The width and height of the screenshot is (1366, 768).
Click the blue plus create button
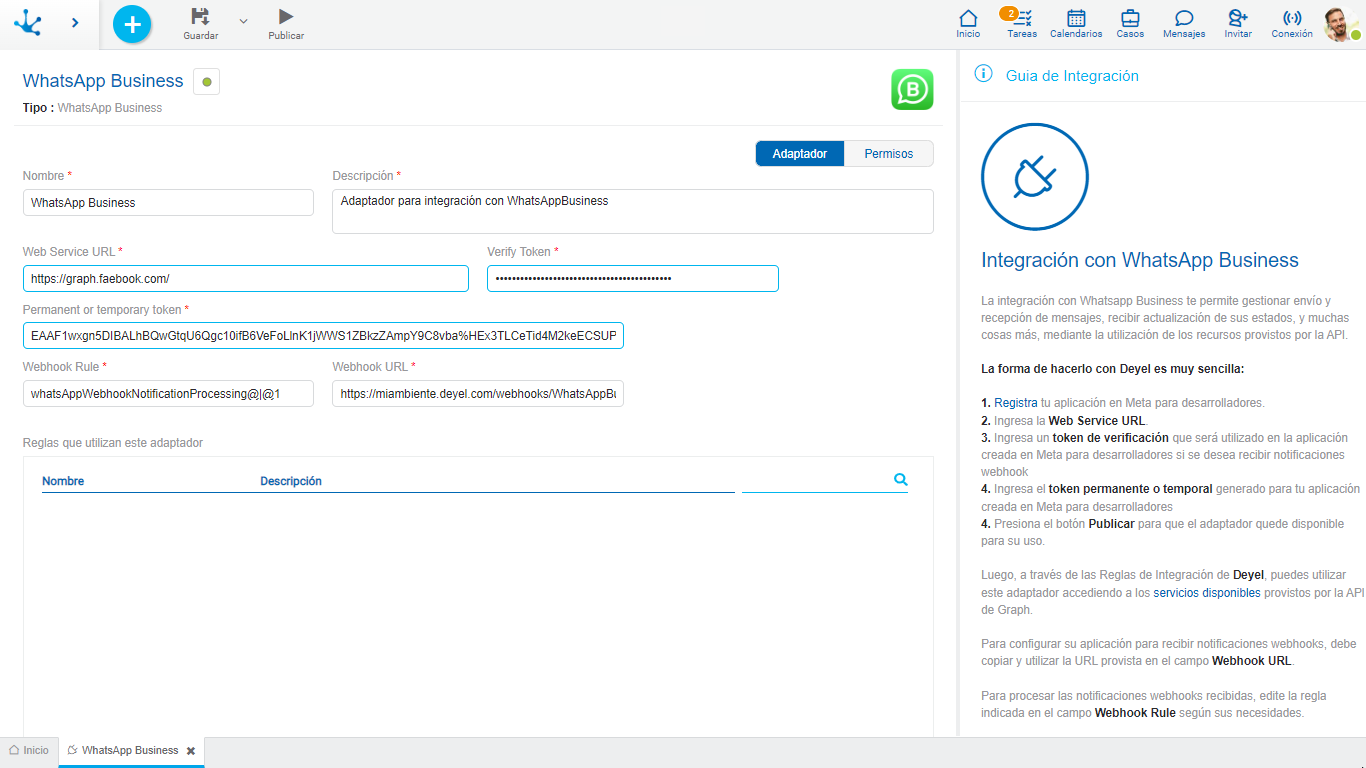132,23
